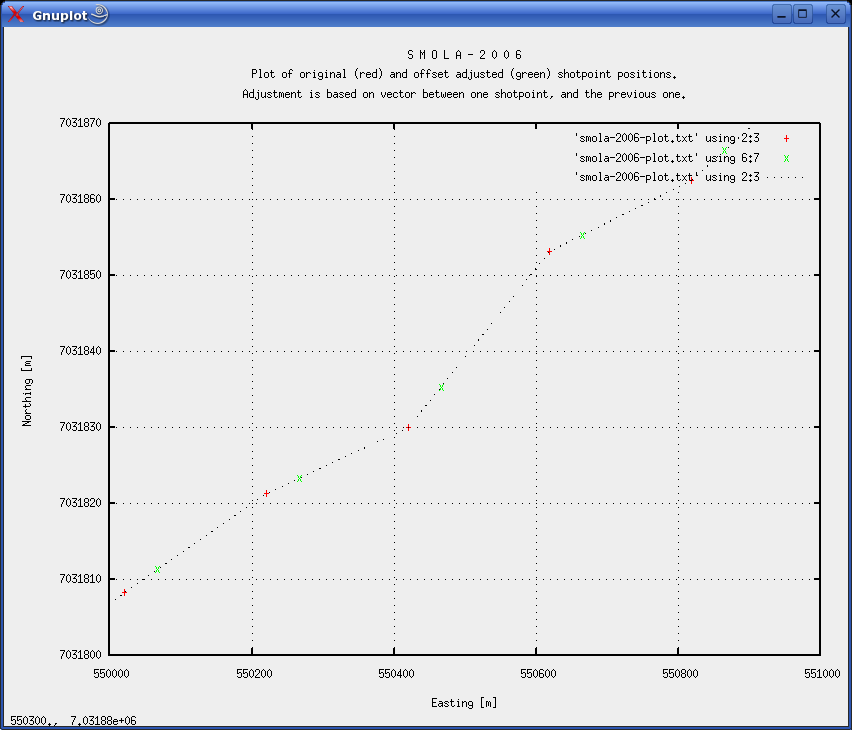Select the red shotpoint marker near northing 7031830
852x730 pixels.
point(408,427)
